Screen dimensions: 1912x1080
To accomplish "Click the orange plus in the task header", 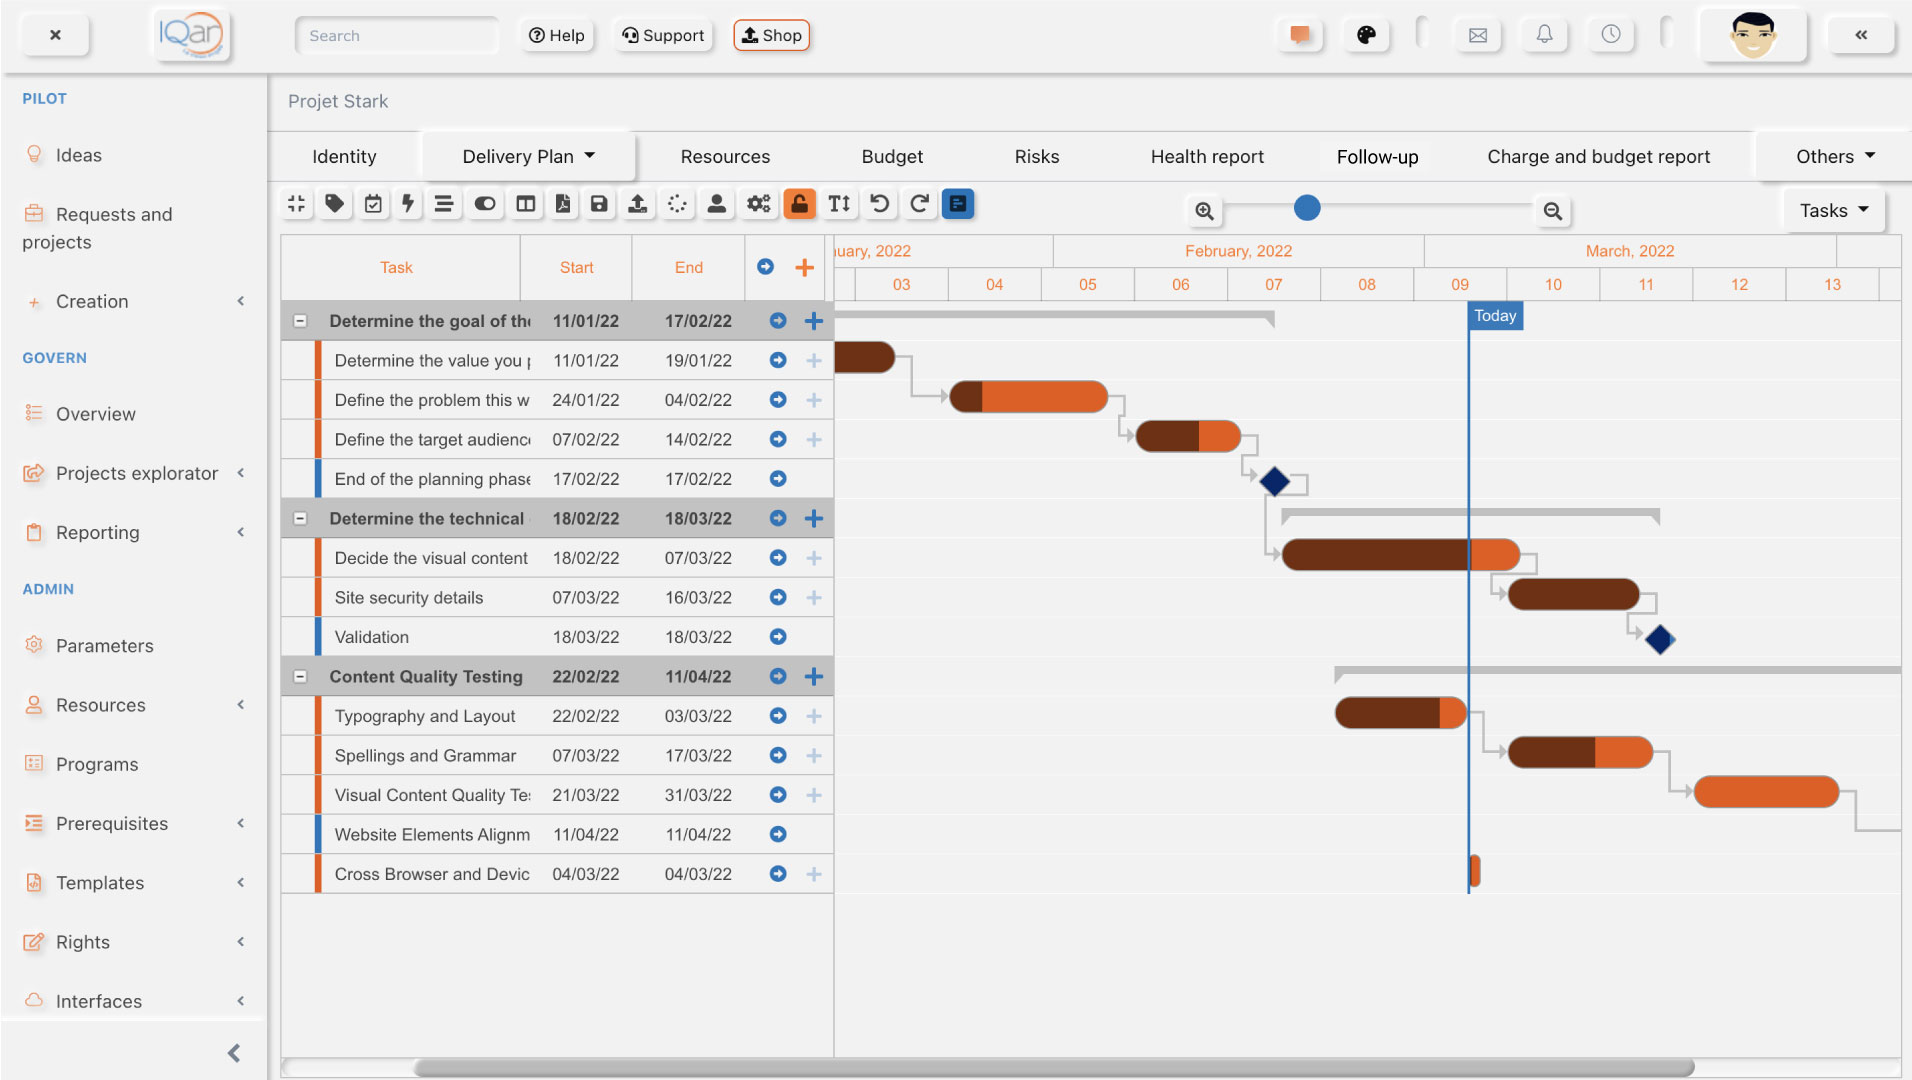I will pyautogui.click(x=804, y=267).
